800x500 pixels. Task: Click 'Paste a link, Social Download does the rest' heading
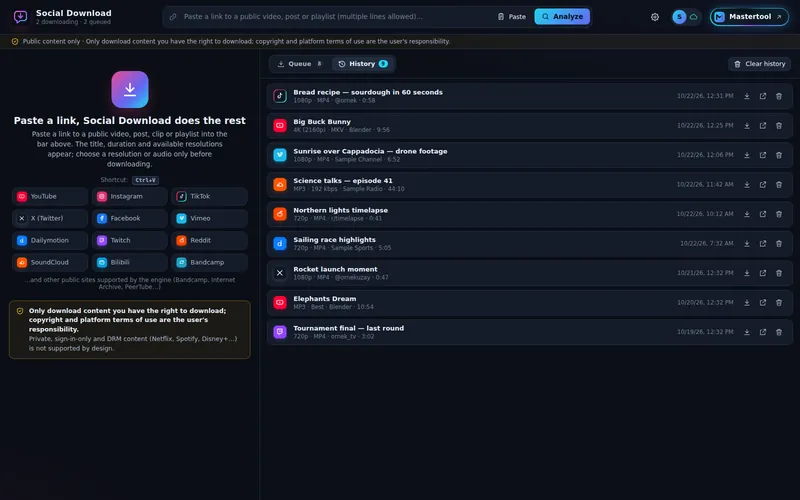[130, 120]
